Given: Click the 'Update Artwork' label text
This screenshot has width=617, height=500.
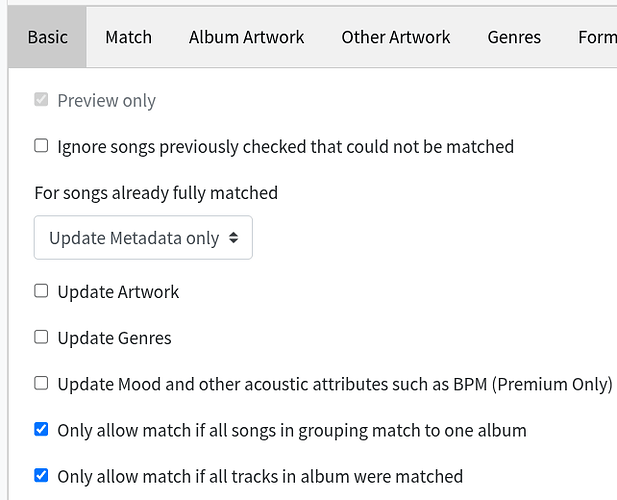Looking at the screenshot, I should (x=118, y=292).
